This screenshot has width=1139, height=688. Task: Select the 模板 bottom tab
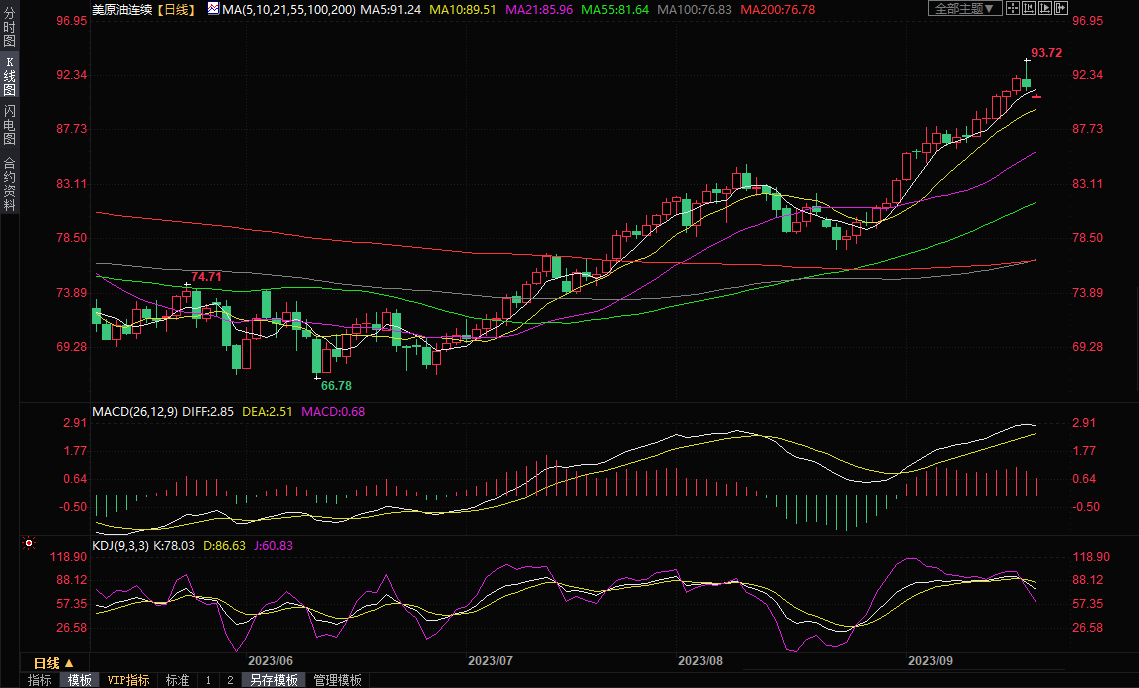click(x=79, y=680)
